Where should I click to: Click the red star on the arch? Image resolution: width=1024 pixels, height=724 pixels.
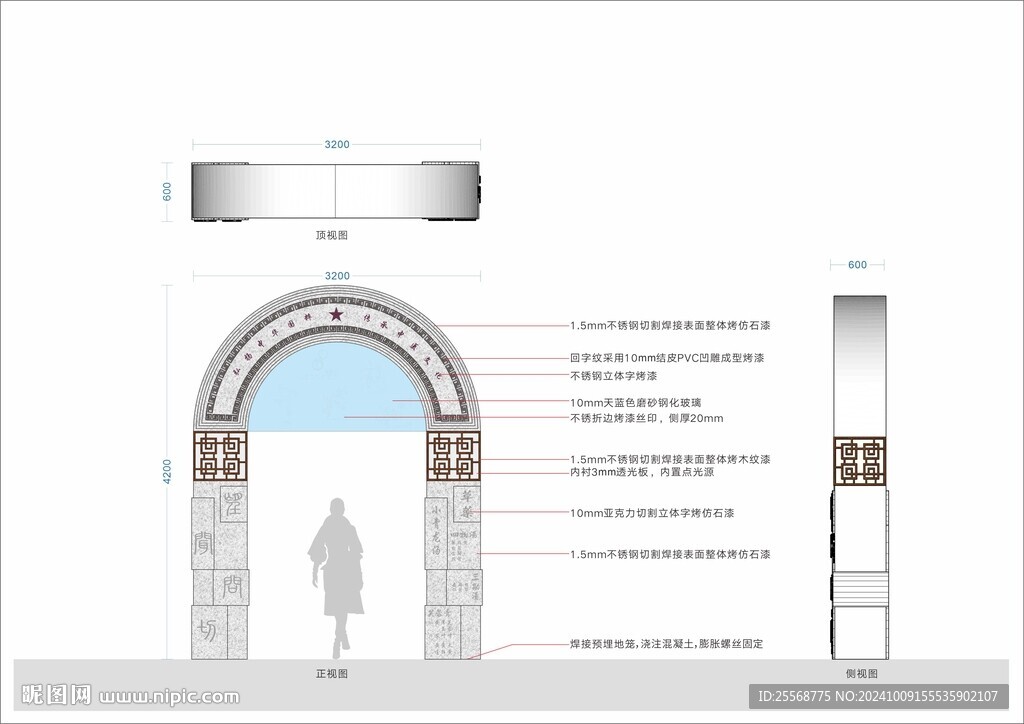336,315
